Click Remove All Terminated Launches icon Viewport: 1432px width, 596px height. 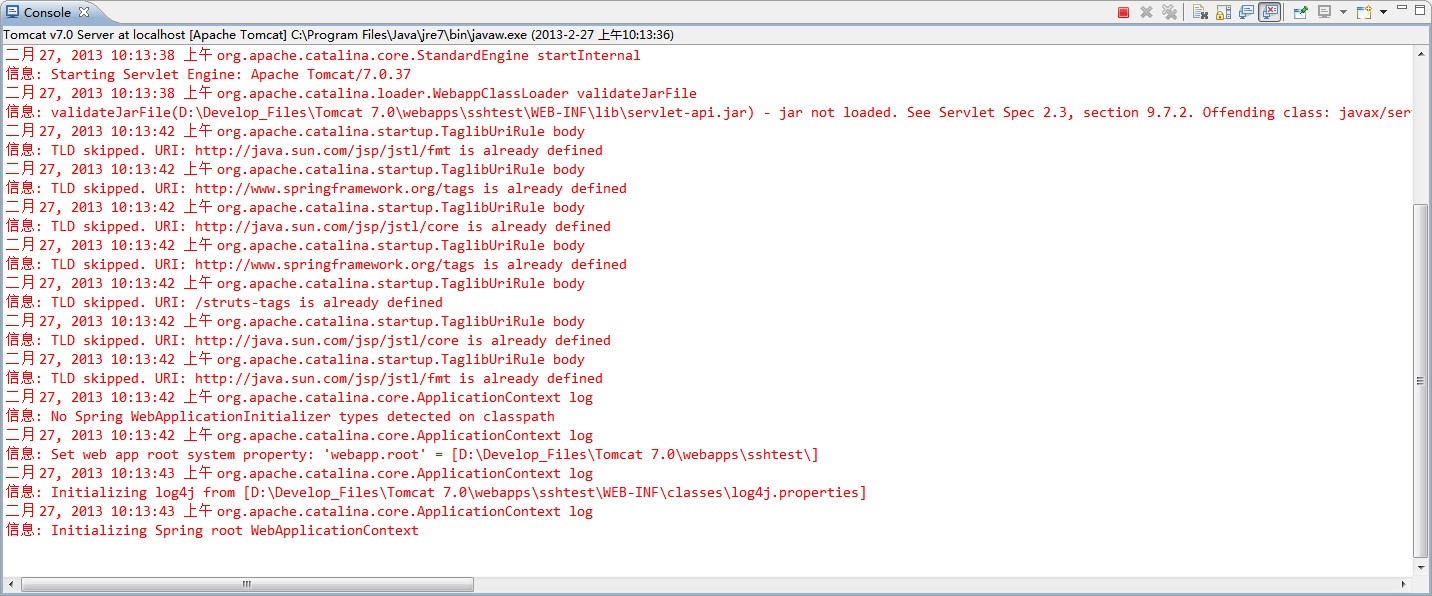[1169, 12]
